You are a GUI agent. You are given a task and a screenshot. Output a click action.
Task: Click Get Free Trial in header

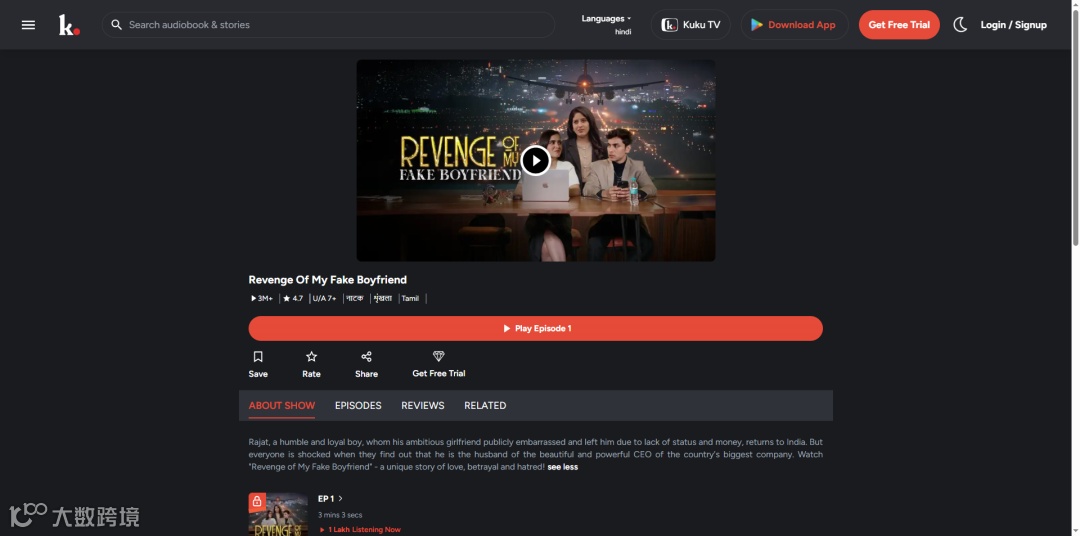pyautogui.click(x=899, y=25)
